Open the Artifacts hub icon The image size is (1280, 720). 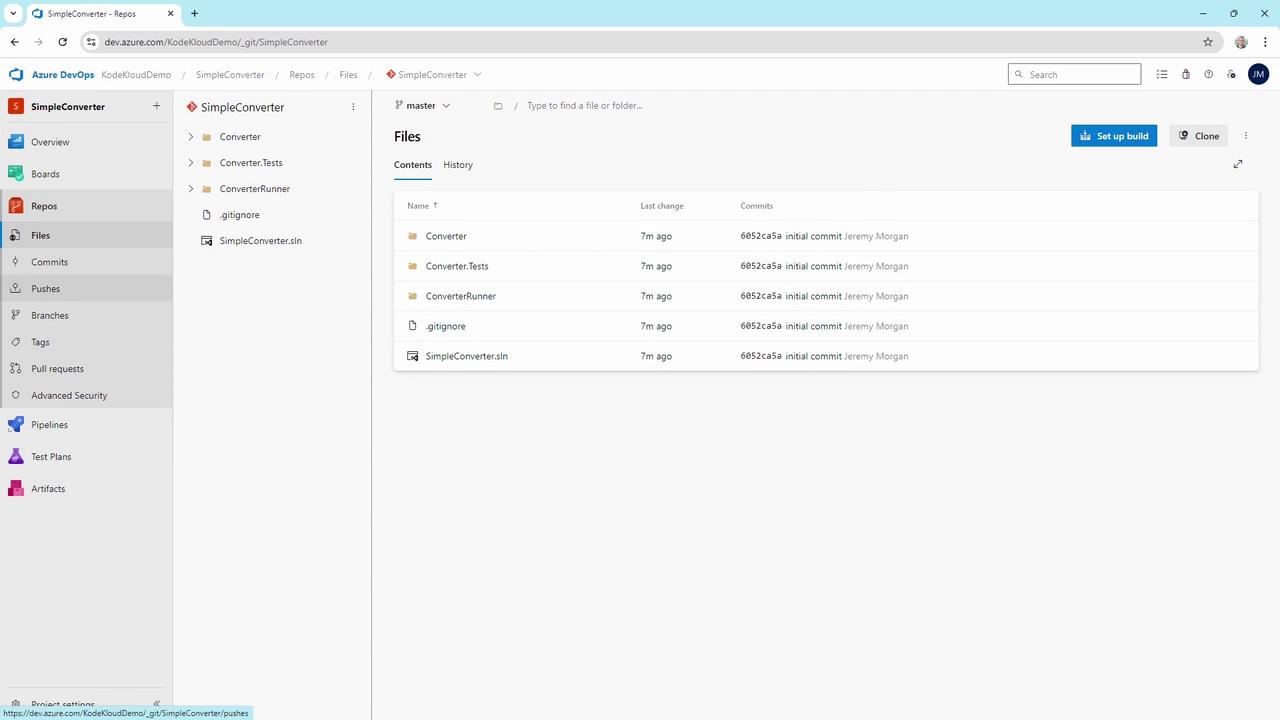(x=15, y=488)
